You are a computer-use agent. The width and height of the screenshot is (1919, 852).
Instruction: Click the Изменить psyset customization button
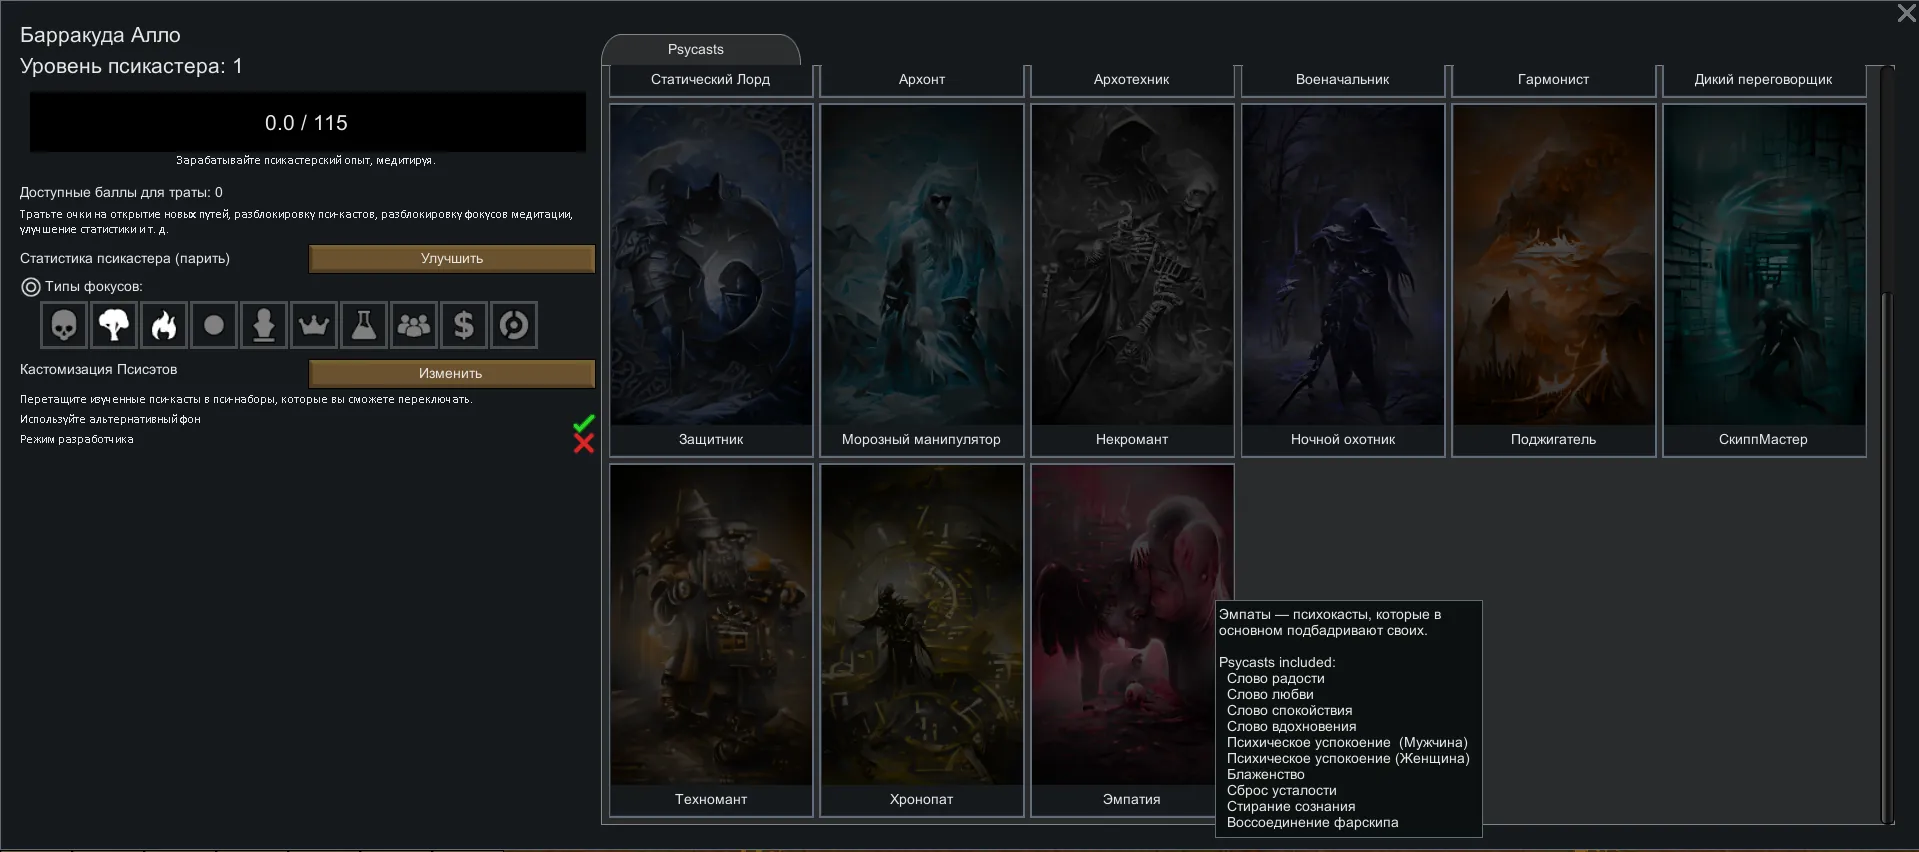(x=451, y=373)
